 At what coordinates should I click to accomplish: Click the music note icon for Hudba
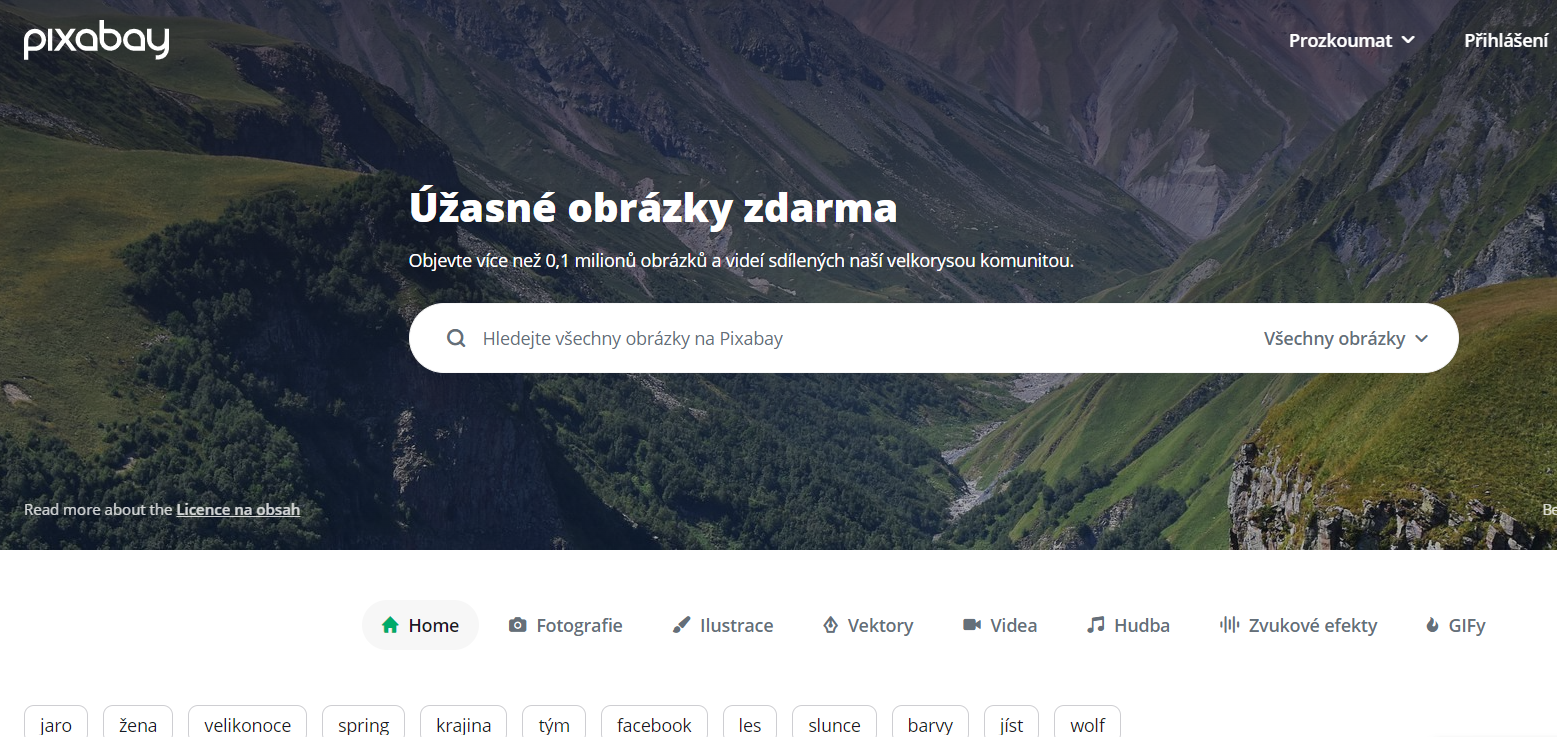point(1096,625)
